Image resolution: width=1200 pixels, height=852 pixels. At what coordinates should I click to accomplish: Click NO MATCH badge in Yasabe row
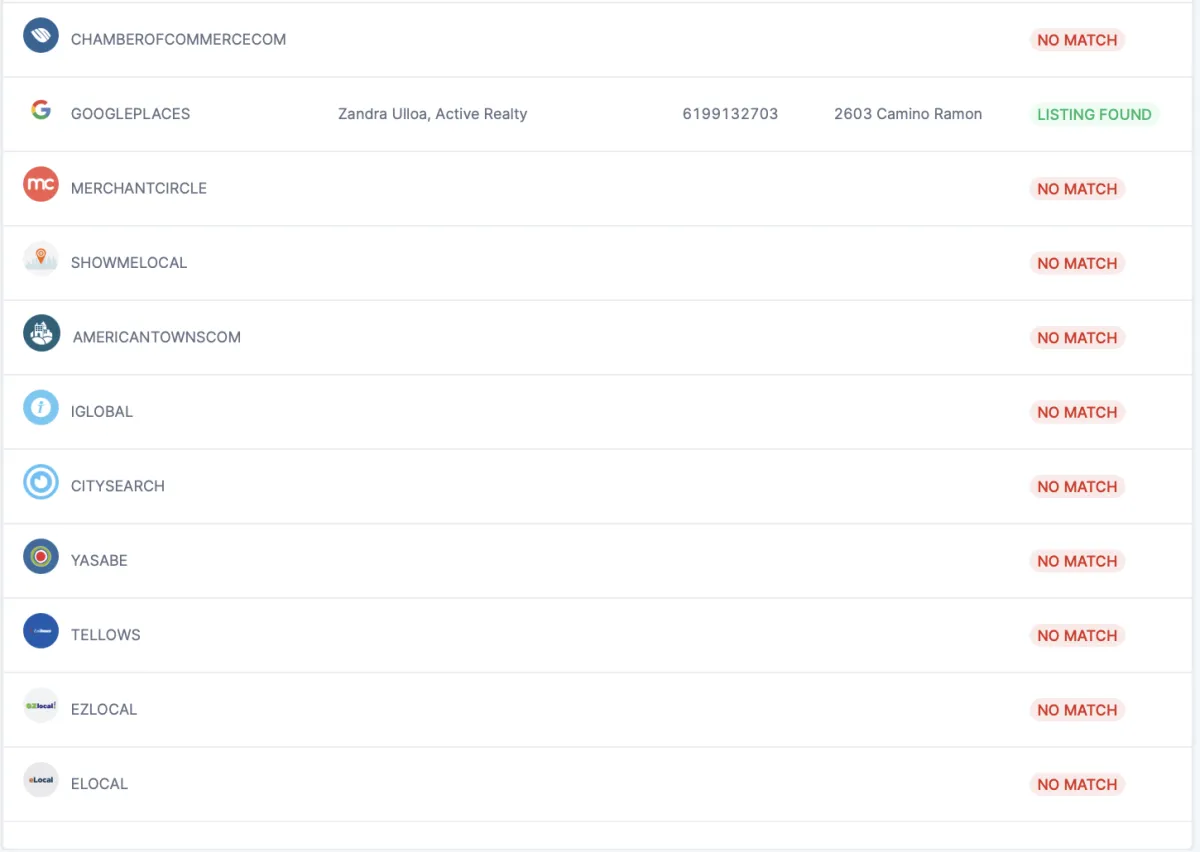coord(1077,561)
